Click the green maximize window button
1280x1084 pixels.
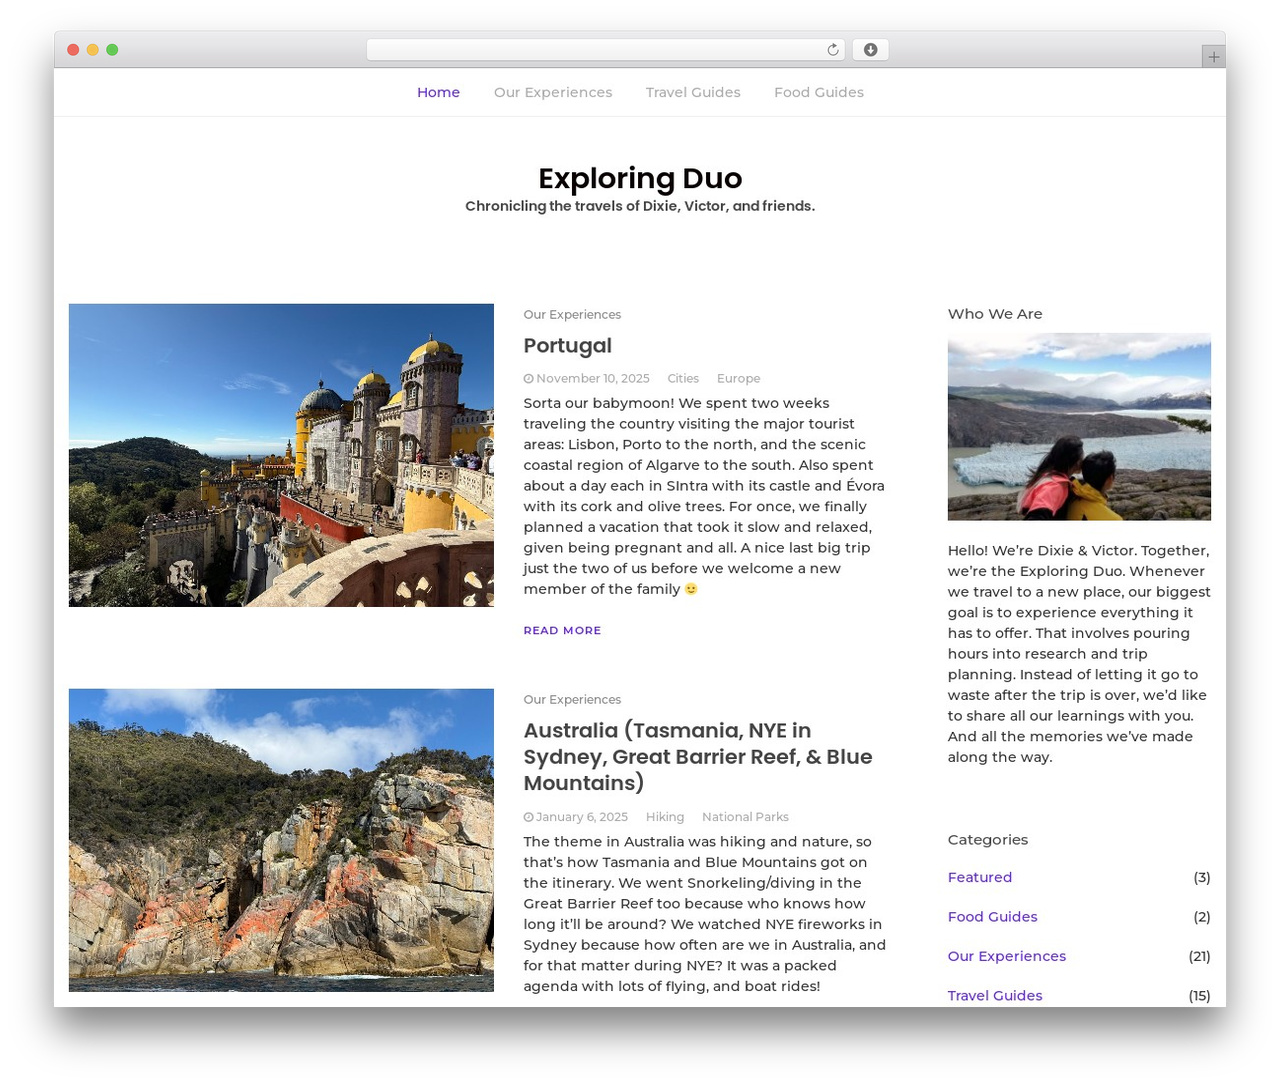pos(112,50)
